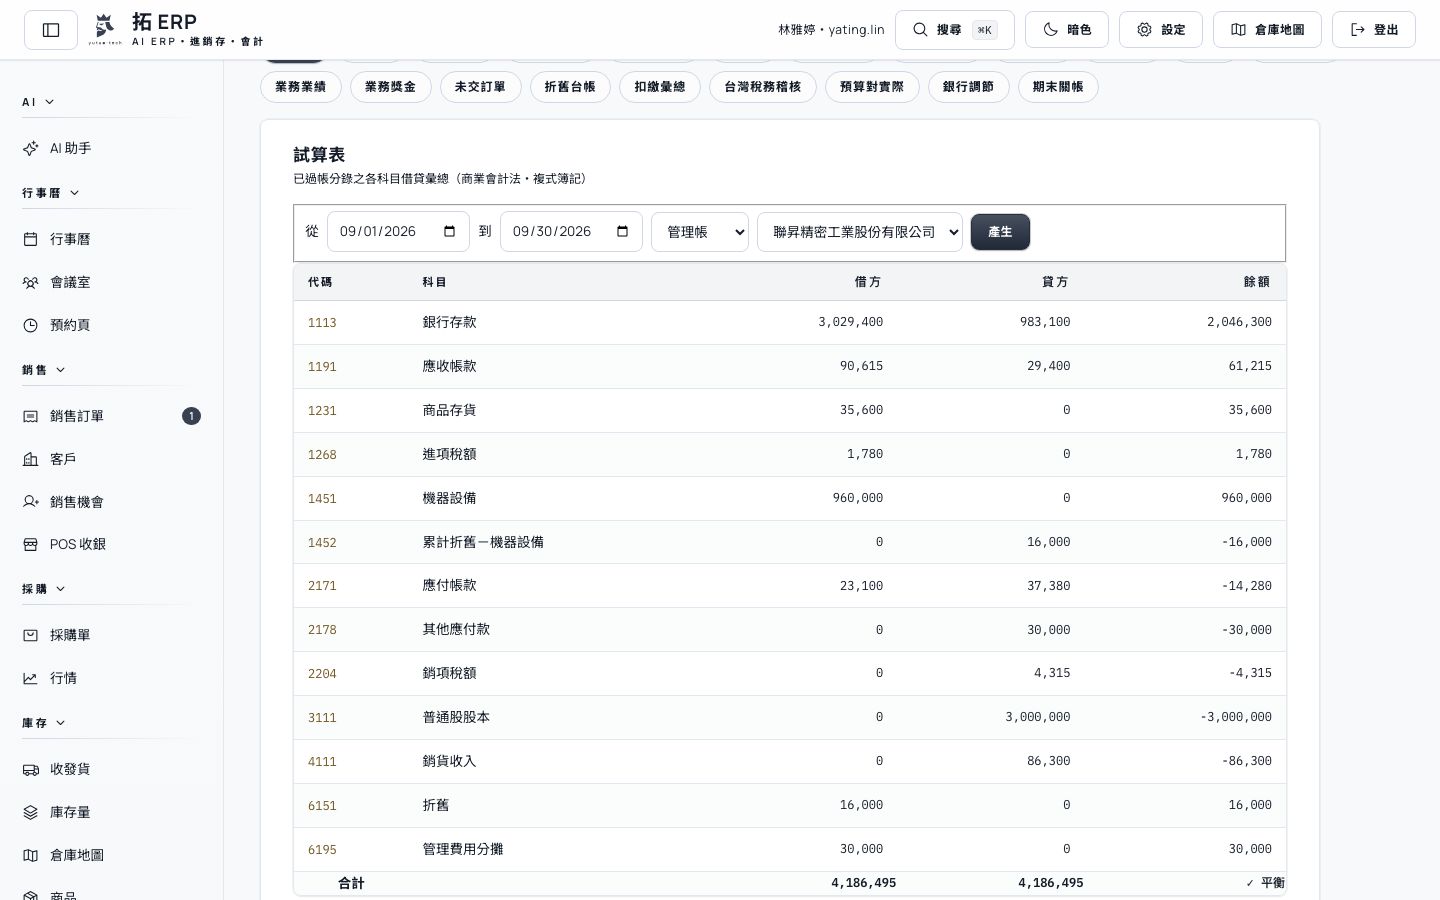Click the 採購單 icon in sidebar
The width and height of the screenshot is (1440, 900).
point(30,635)
